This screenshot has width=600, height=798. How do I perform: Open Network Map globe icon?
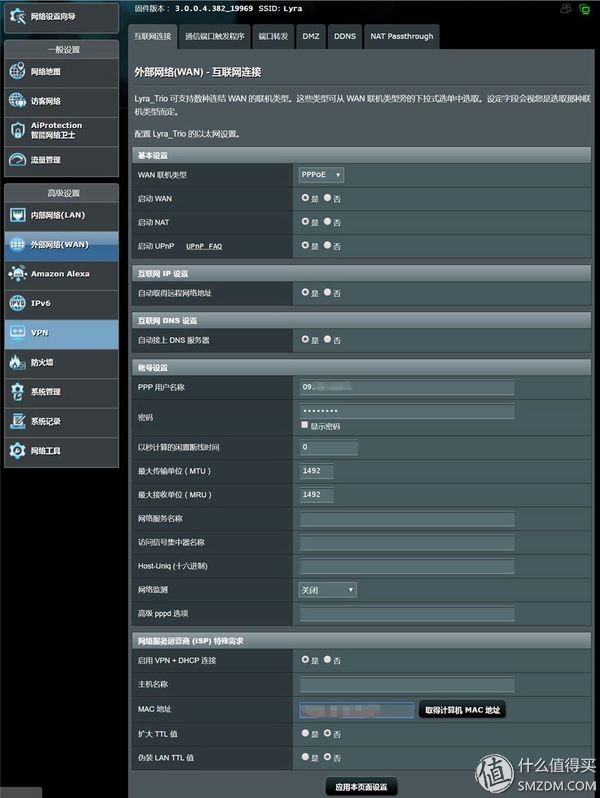pos(17,71)
